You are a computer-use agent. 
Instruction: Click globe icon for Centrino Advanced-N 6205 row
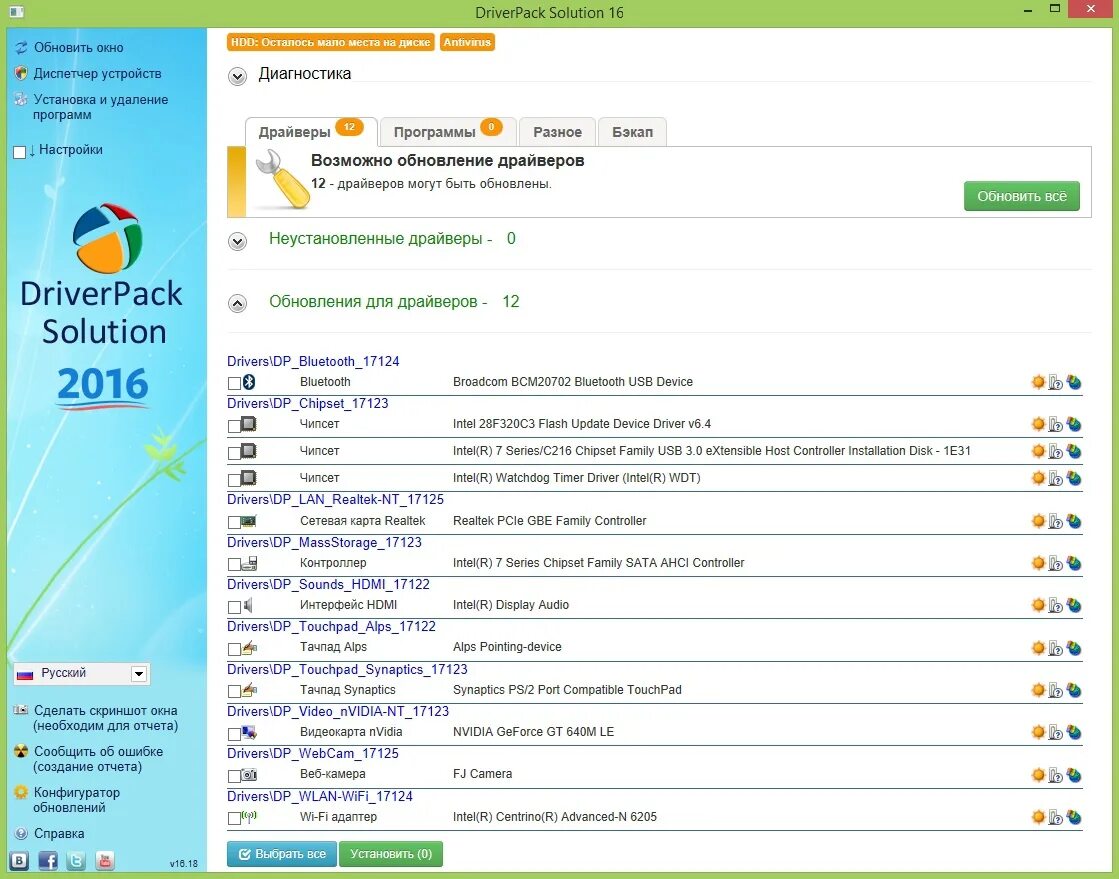pyautogui.click(x=1074, y=818)
